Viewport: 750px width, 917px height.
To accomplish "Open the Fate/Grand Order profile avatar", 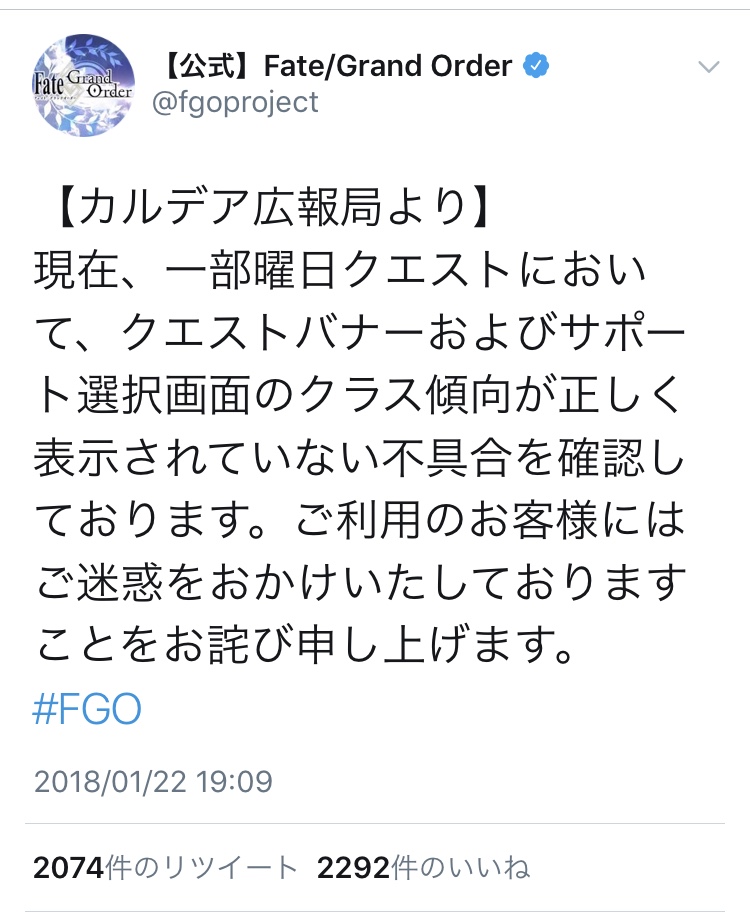I will pyautogui.click(x=84, y=84).
